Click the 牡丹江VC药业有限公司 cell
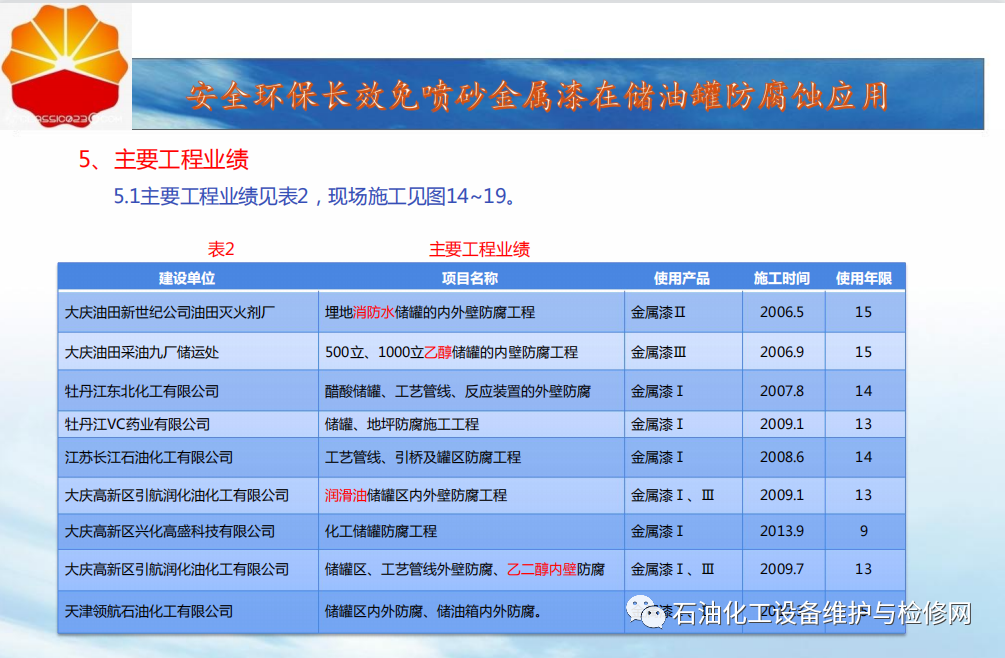The image size is (1005, 658). (x=137, y=424)
